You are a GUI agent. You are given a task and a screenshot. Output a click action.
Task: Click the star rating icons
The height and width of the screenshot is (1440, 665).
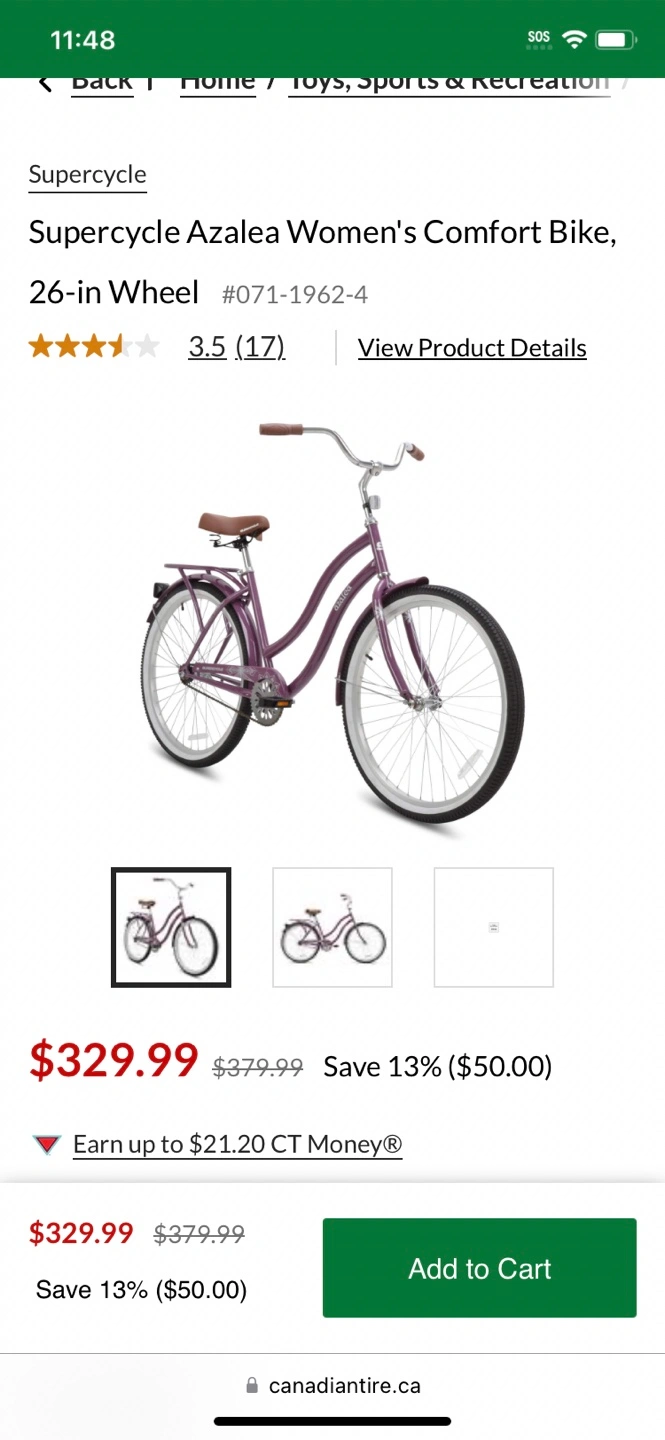click(x=94, y=347)
